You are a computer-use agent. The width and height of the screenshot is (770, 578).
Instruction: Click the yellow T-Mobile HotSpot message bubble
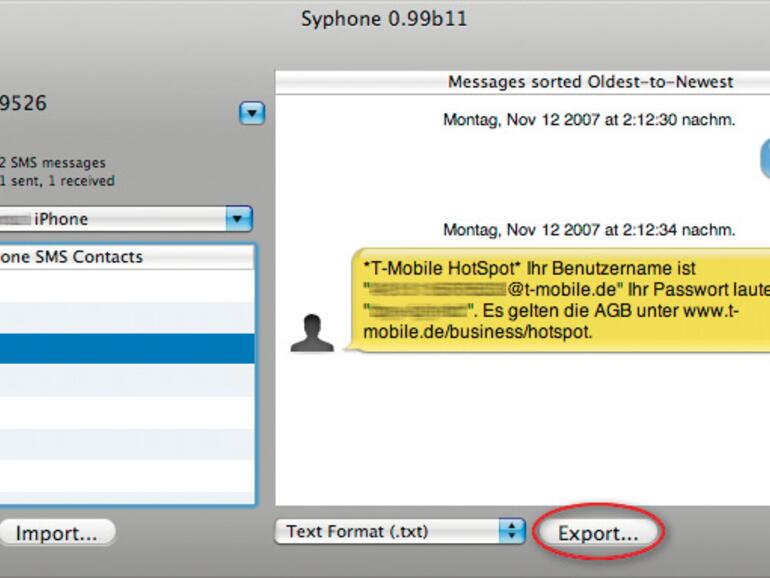tap(557, 300)
